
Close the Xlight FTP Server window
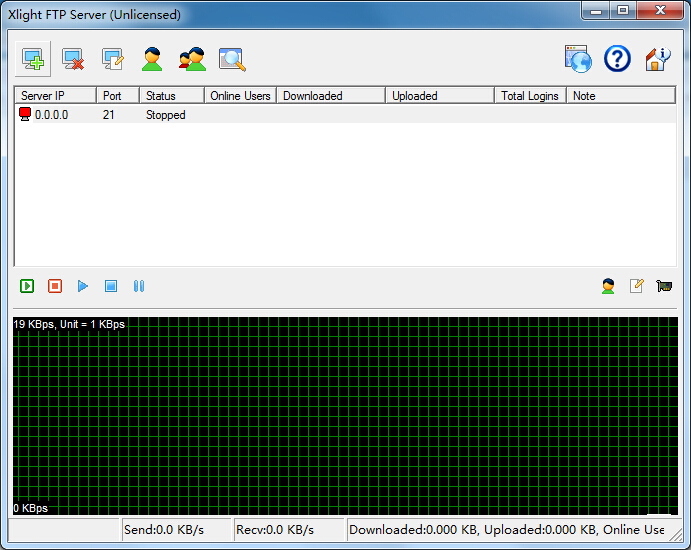click(660, 11)
